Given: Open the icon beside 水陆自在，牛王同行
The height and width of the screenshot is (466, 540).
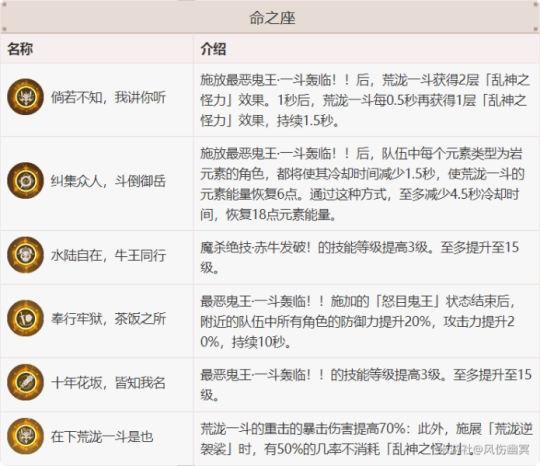Looking at the screenshot, I should click(25, 255).
